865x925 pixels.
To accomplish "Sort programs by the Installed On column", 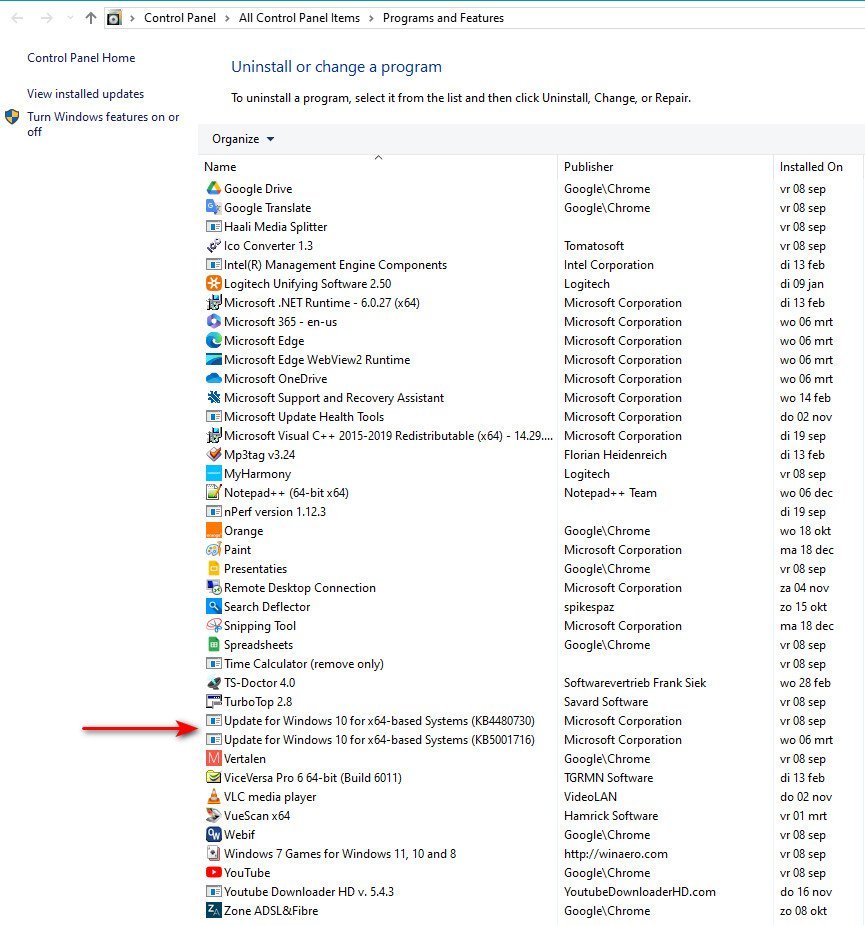I will 811,167.
